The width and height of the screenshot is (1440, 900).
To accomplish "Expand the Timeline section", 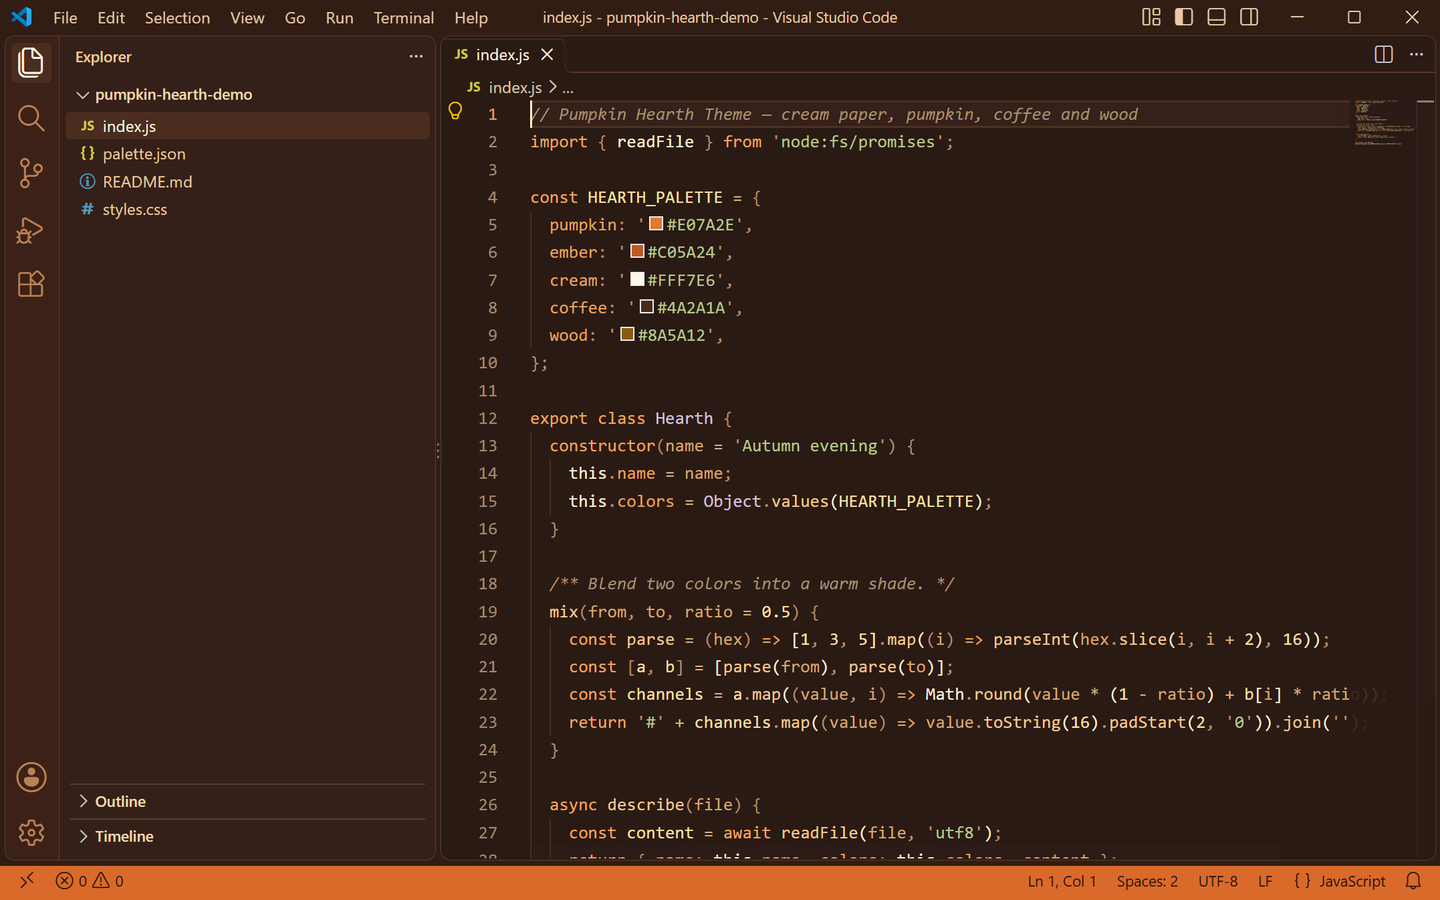I will [x=250, y=836].
